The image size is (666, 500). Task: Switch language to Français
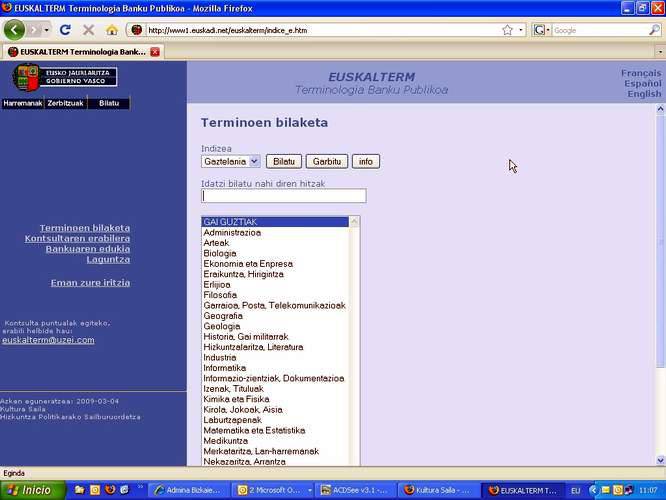(x=641, y=73)
